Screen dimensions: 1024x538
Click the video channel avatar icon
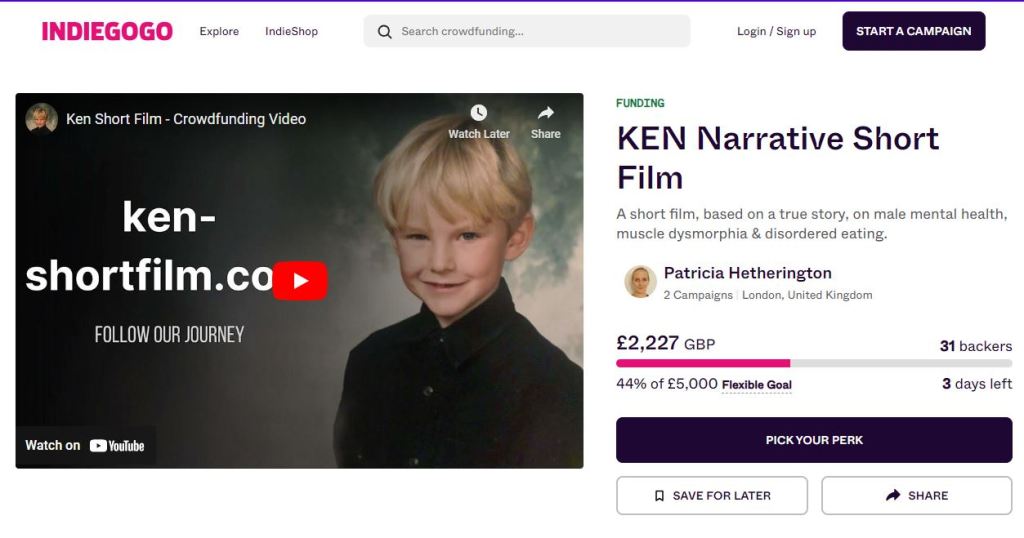pos(42,119)
